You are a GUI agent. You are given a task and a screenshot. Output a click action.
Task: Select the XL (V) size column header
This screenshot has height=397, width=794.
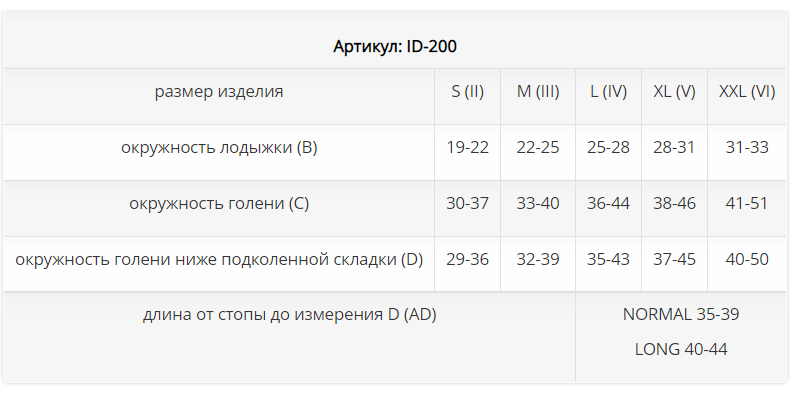tap(674, 92)
